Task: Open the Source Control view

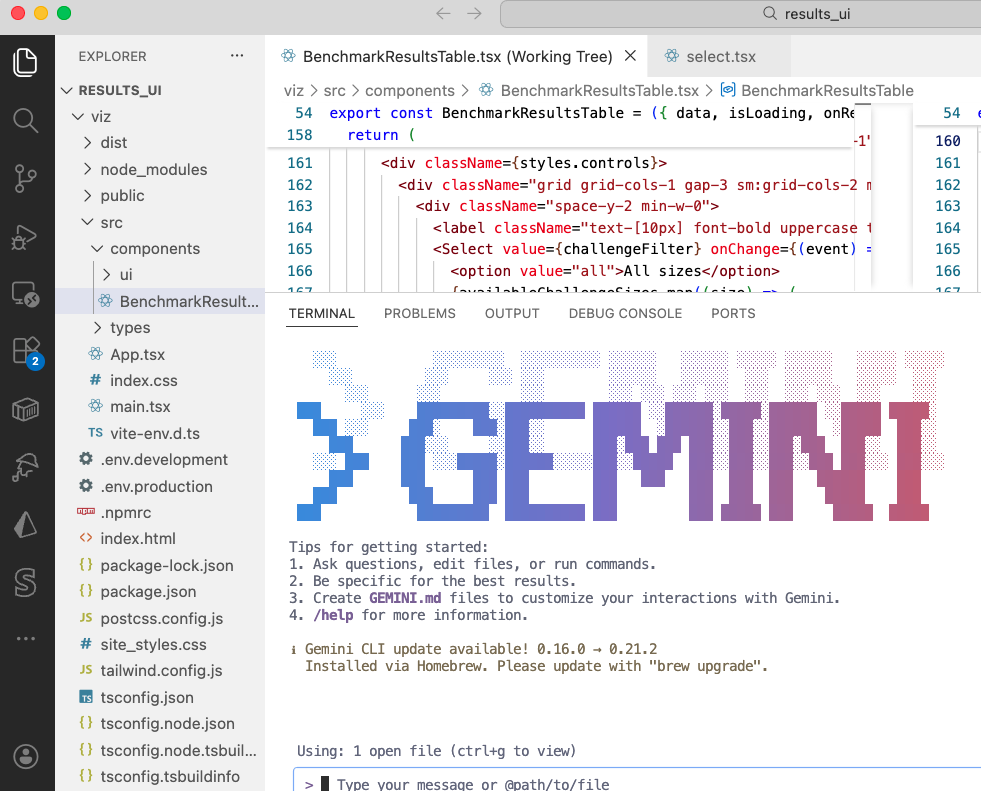Action: pos(26,178)
